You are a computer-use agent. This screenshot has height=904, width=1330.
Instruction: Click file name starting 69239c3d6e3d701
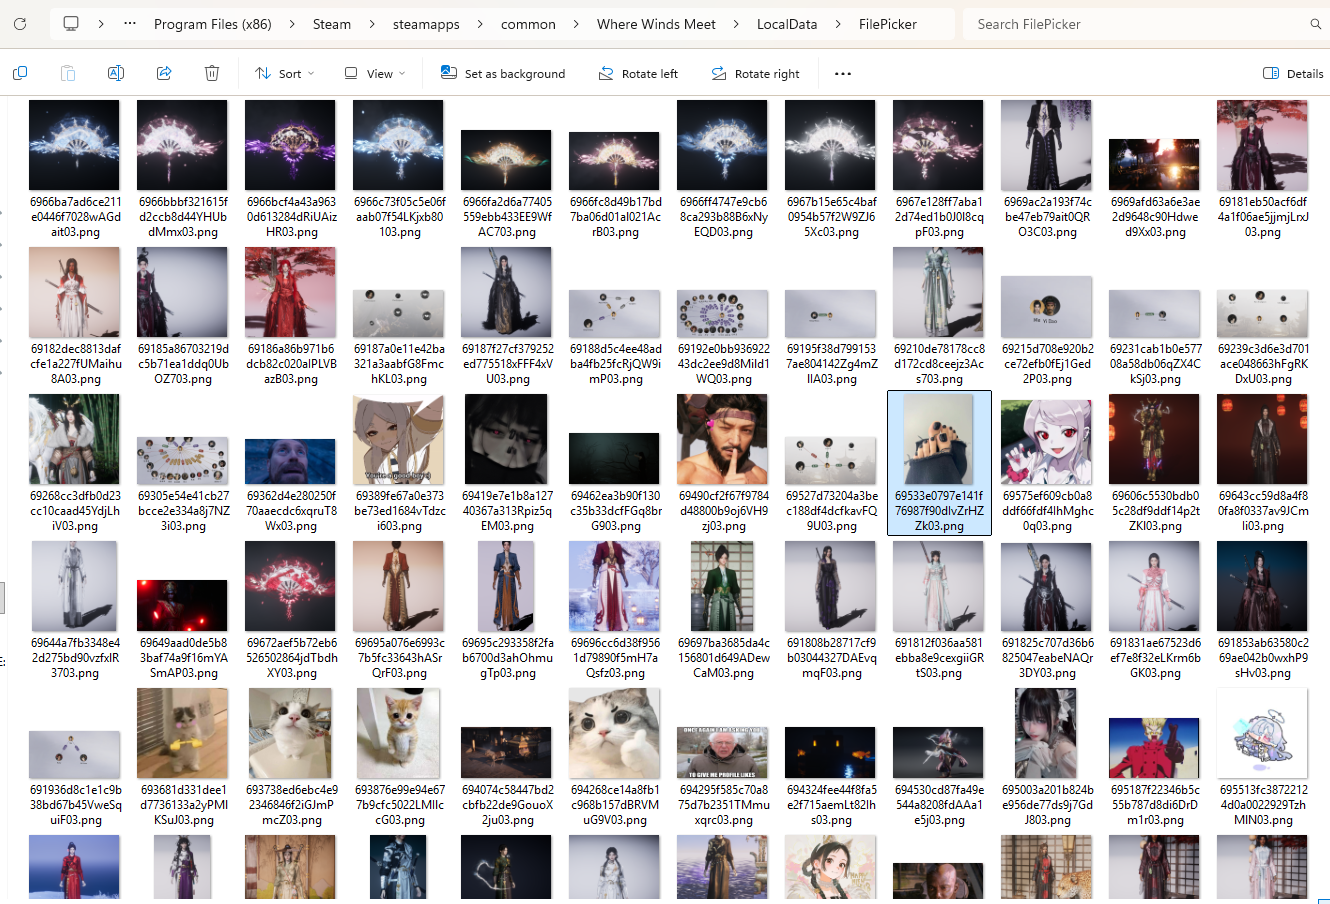pyautogui.click(x=1263, y=364)
